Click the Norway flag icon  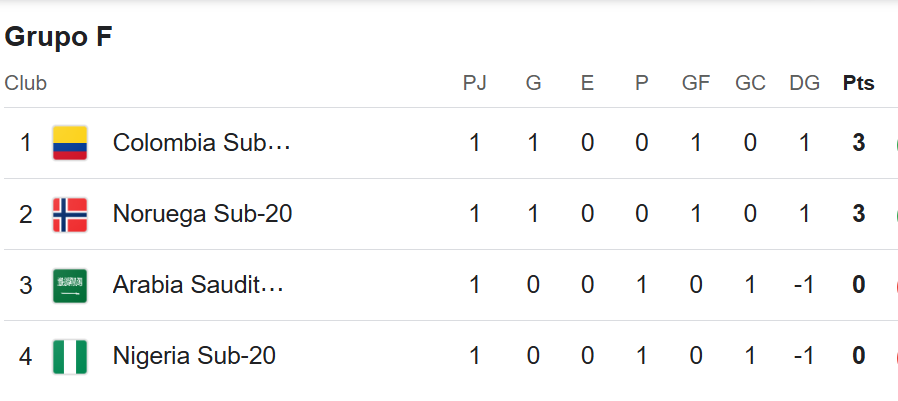(70, 214)
